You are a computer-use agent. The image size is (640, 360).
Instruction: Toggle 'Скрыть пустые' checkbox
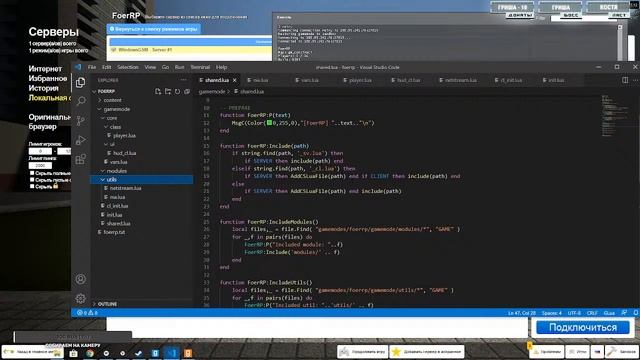(32, 180)
